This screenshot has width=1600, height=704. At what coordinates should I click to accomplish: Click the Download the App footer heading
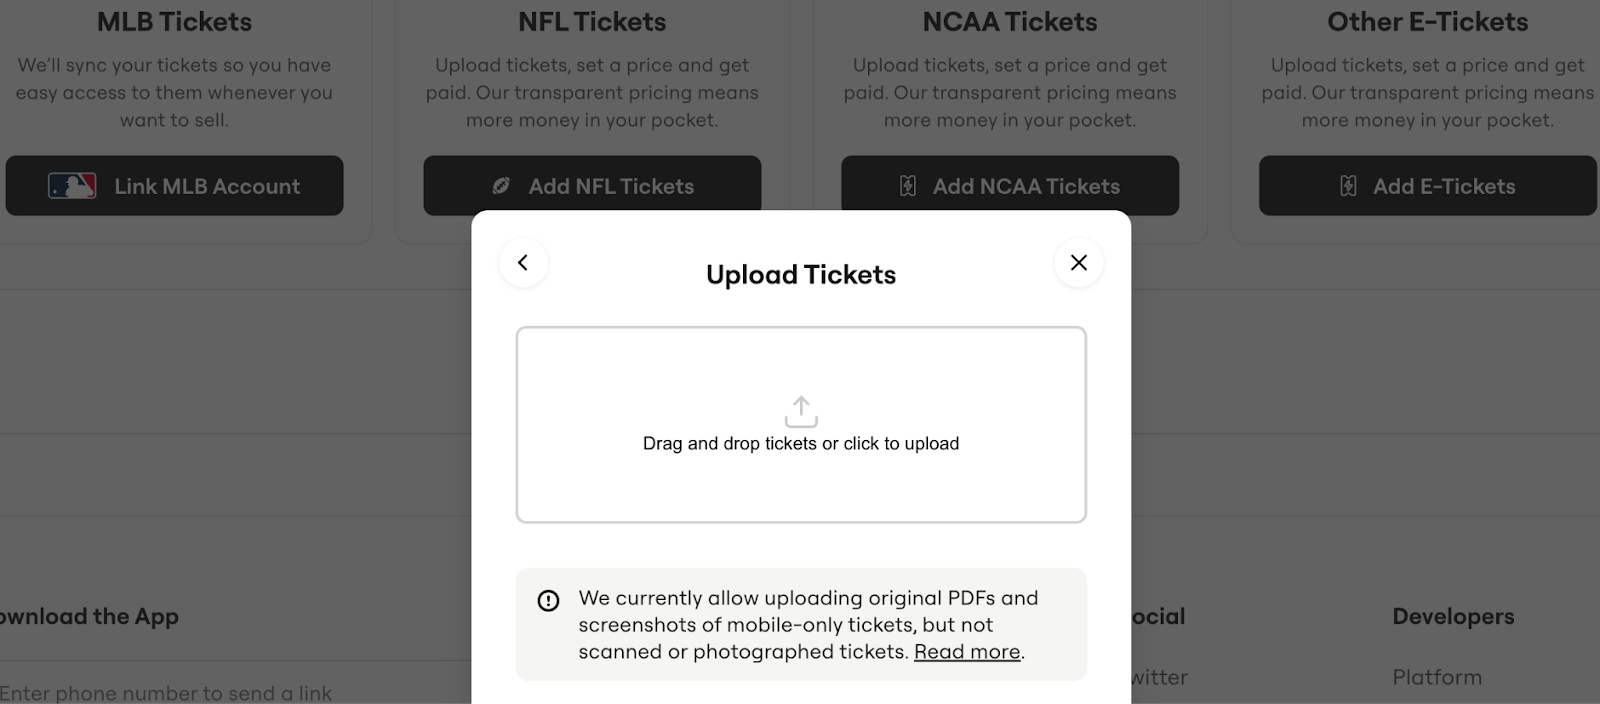pos(90,616)
